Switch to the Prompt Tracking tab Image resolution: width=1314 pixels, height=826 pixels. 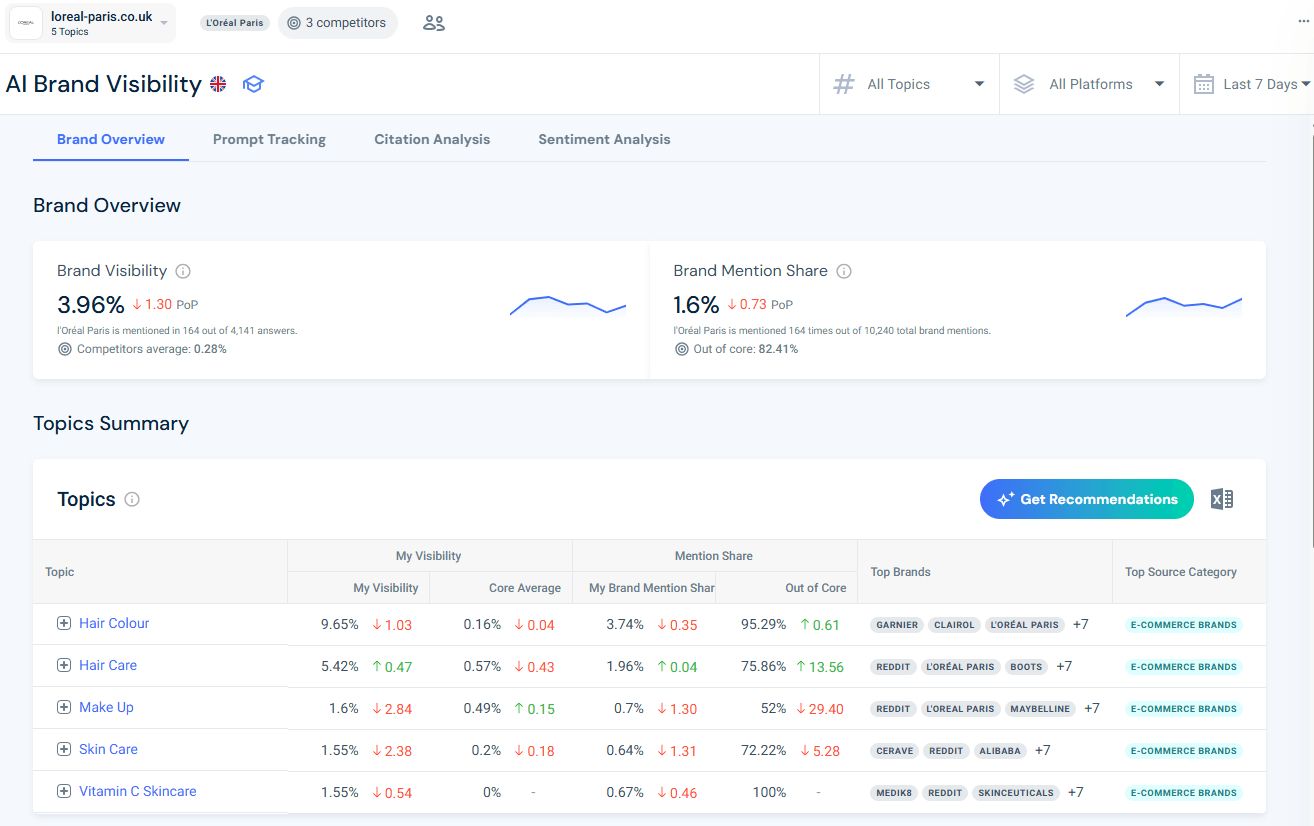(269, 139)
